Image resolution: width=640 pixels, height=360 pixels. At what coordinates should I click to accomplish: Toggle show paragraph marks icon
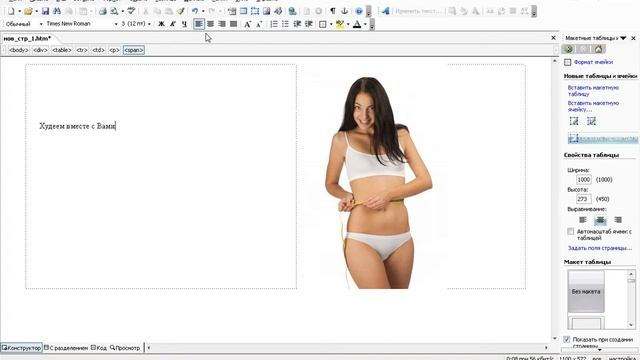[333, 11]
